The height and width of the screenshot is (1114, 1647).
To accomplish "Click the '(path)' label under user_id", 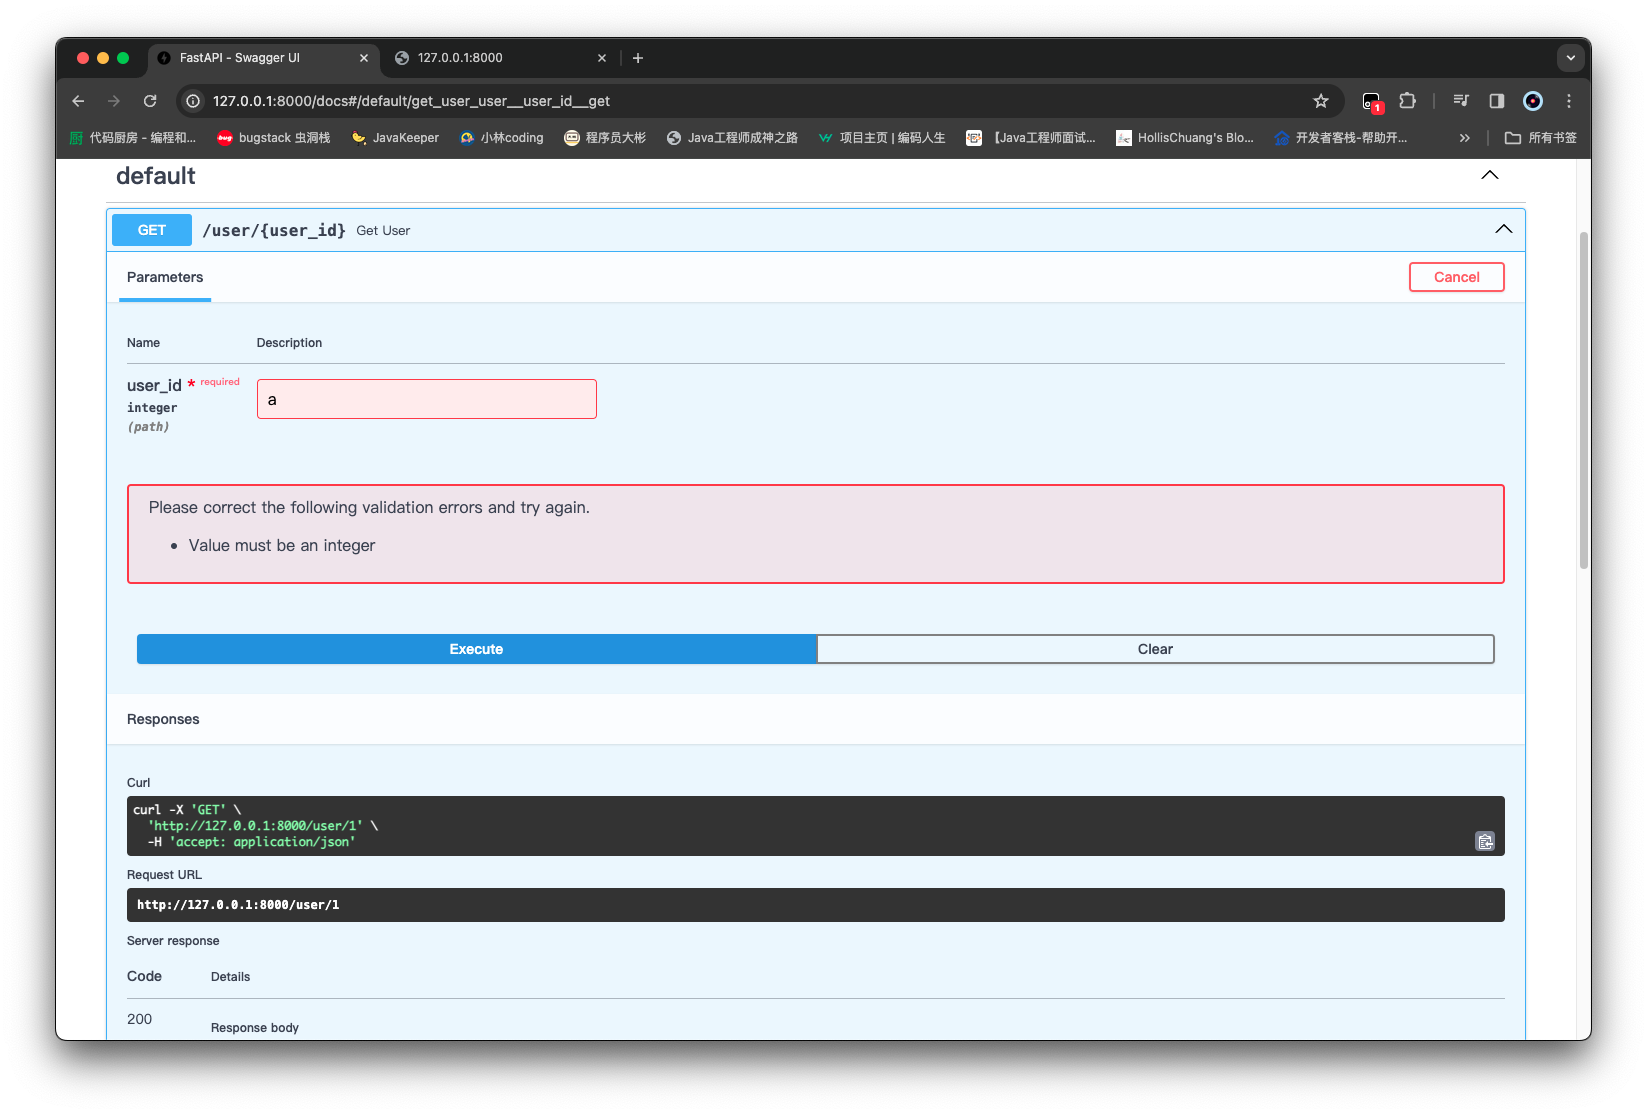I will (148, 427).
